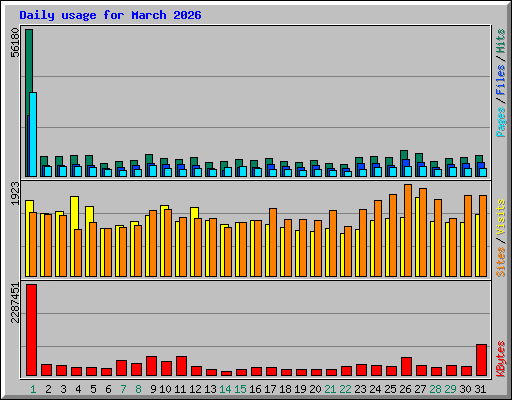Screen dimensions: 512x400
Task: Click the red KBytes bar for day 9
Action: click(151, 366)
